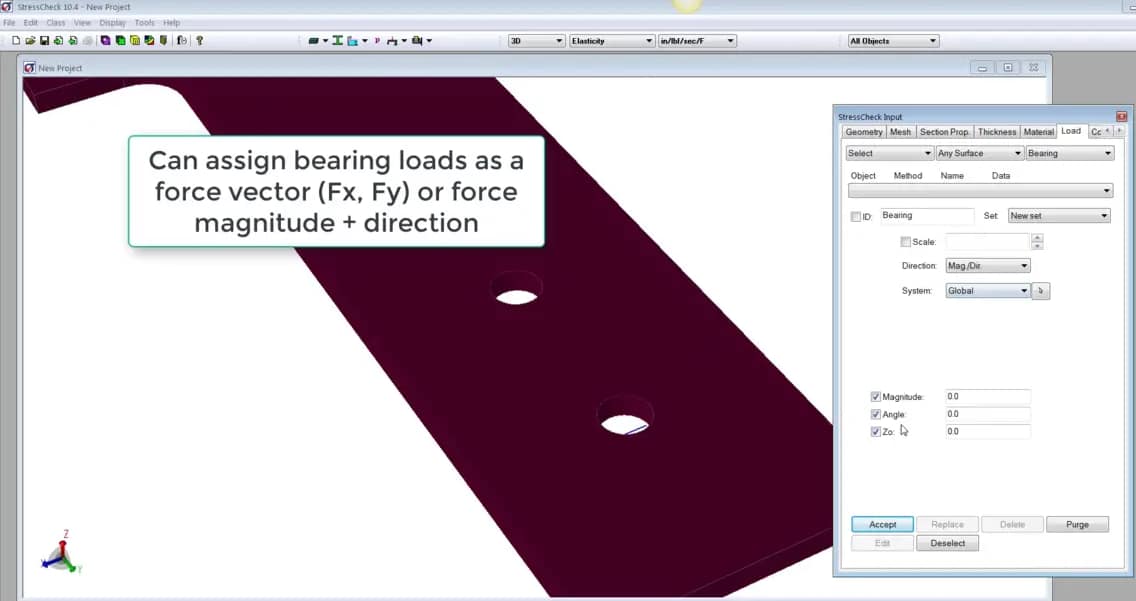Open the Display menu
The width and height of the screenshot is (1136, 601).
coord(112,22)
